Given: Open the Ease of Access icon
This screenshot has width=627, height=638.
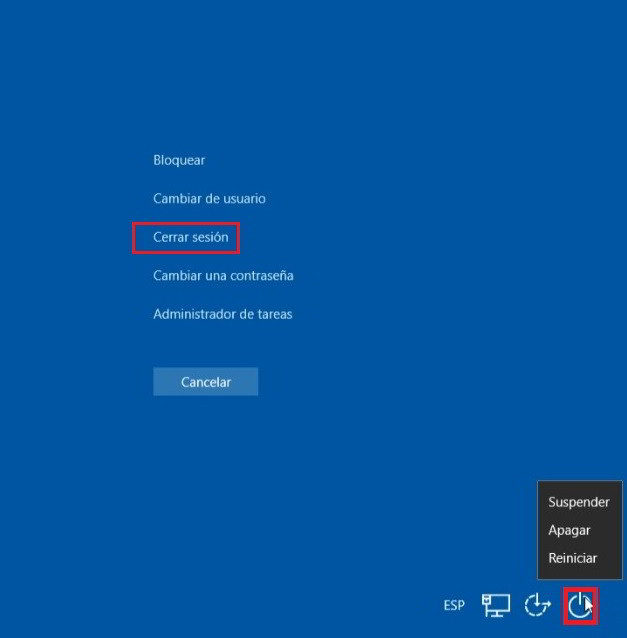Looking at the screenshot, I should point(538,605).
